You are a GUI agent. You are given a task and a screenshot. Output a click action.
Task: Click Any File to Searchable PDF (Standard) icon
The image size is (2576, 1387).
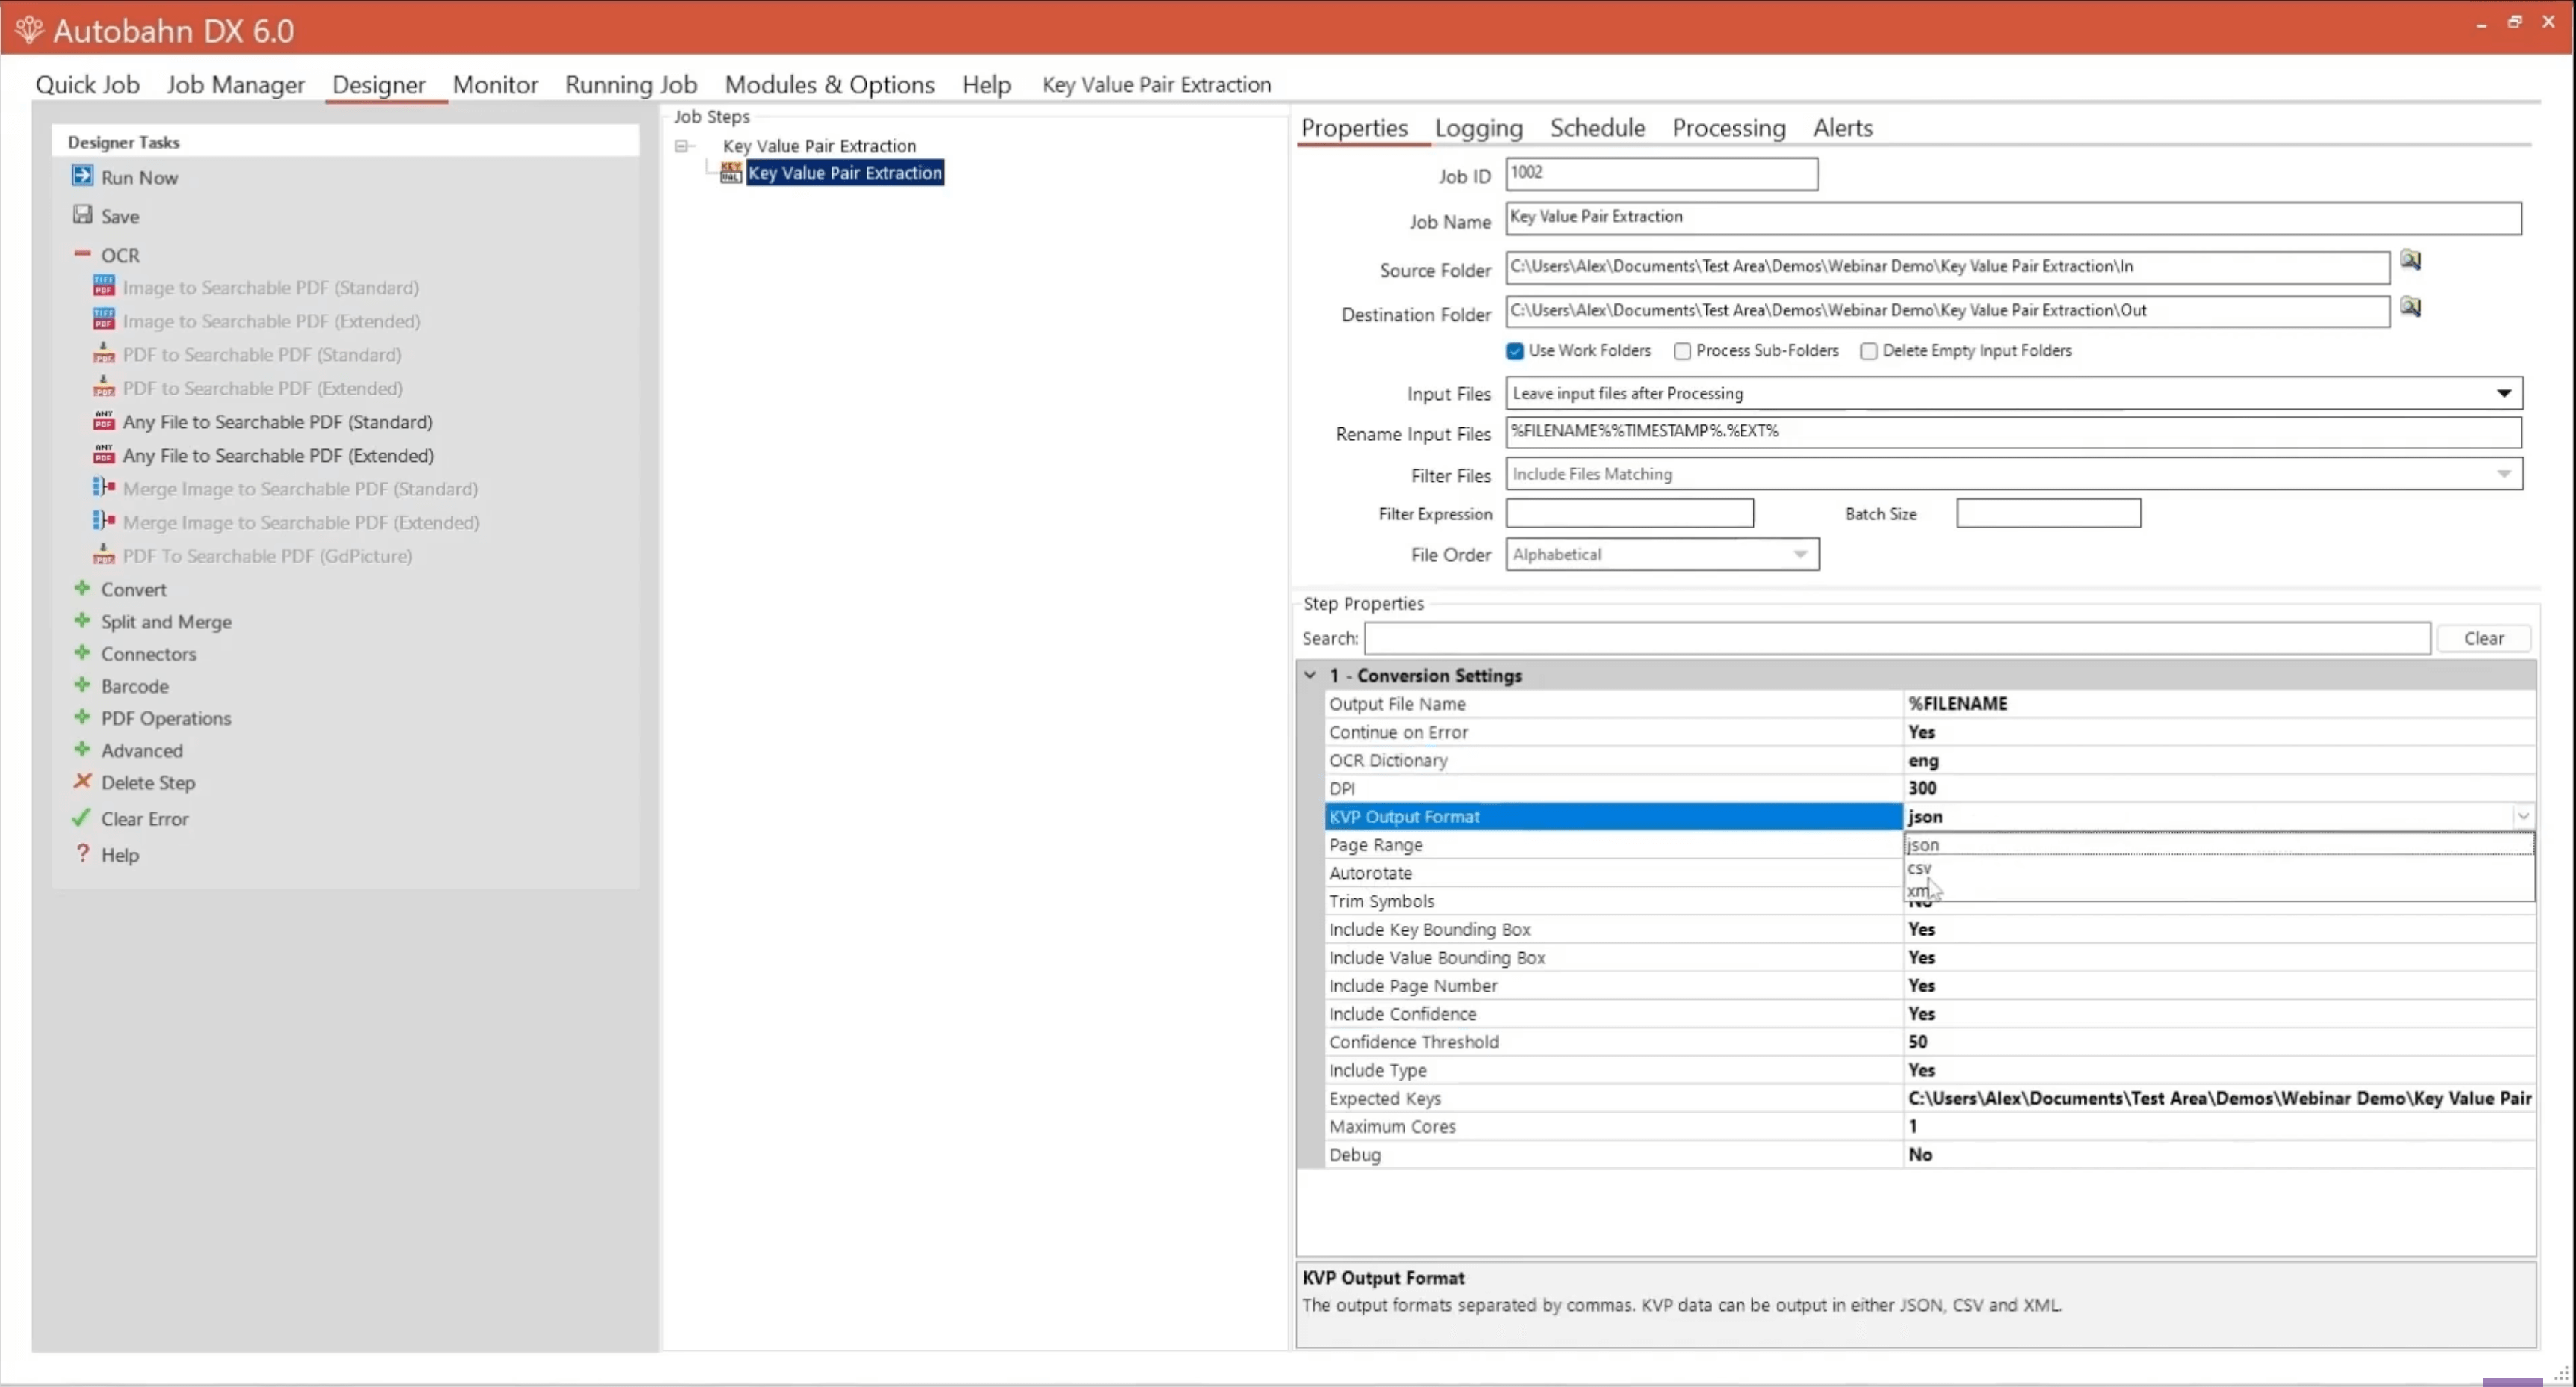point(103,421)
